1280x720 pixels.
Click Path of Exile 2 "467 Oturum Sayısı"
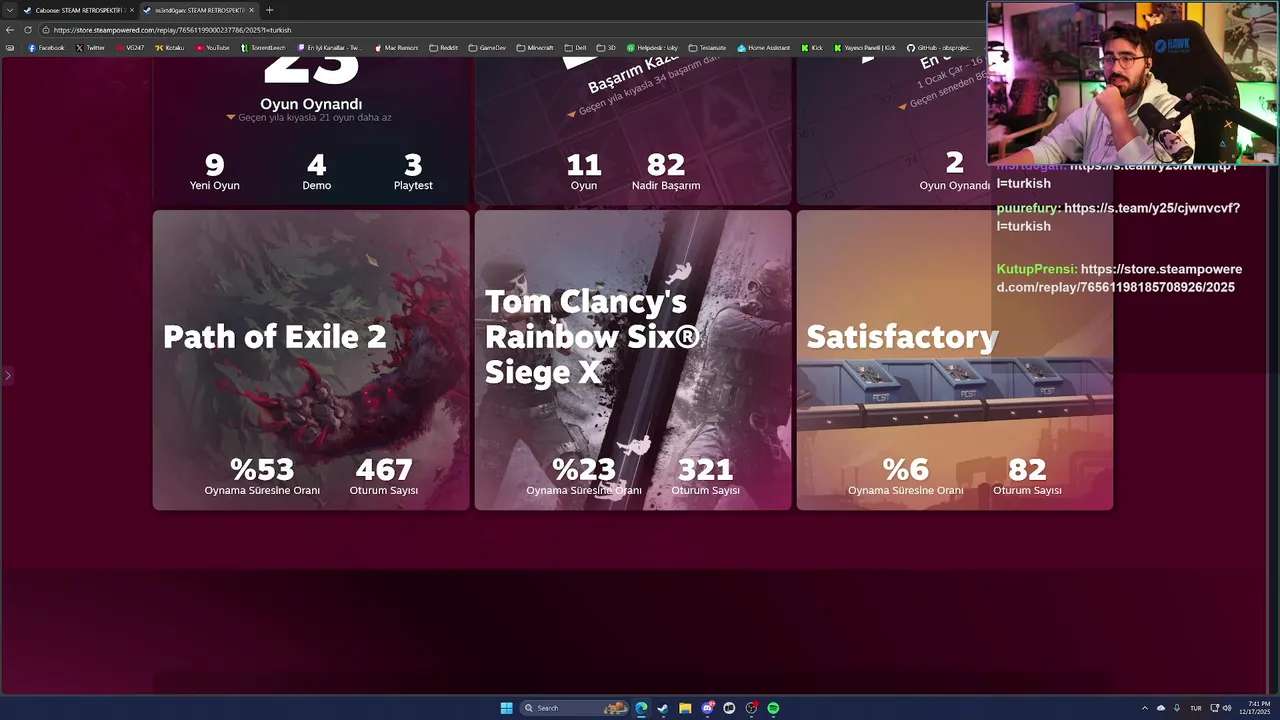pos(384,476)
